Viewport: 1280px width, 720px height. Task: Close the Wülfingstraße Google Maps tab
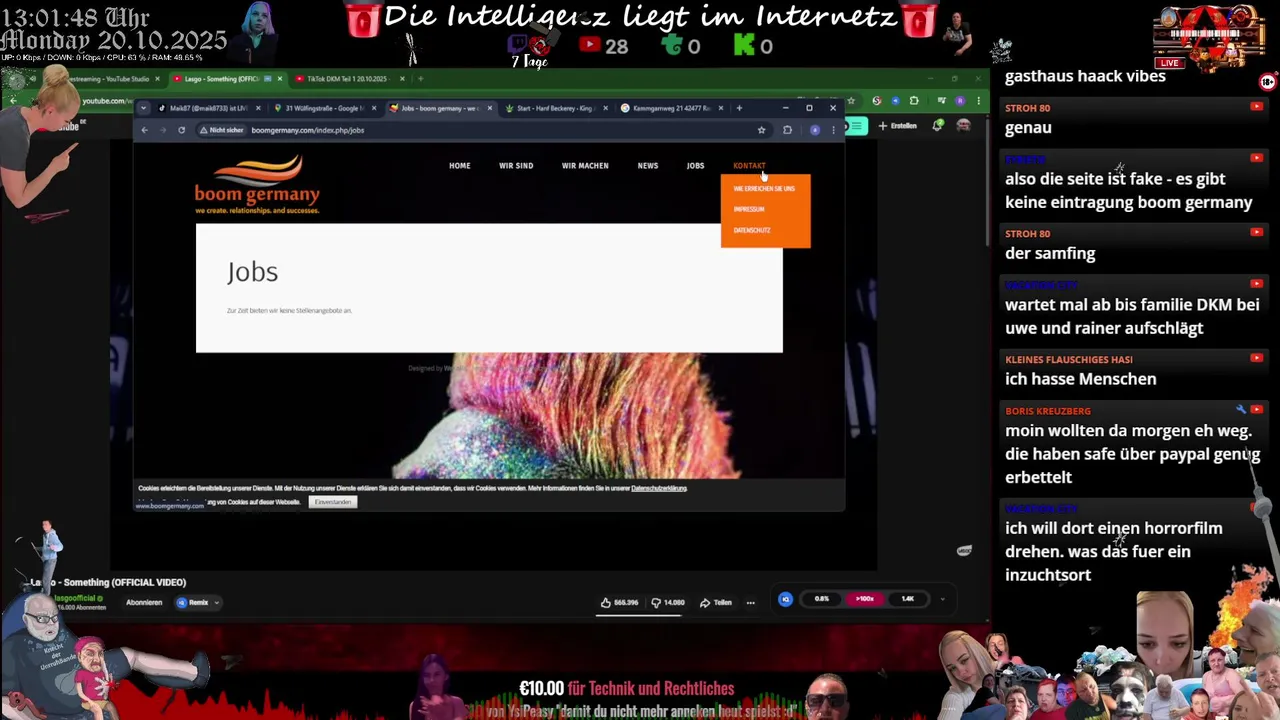[374, 108]
